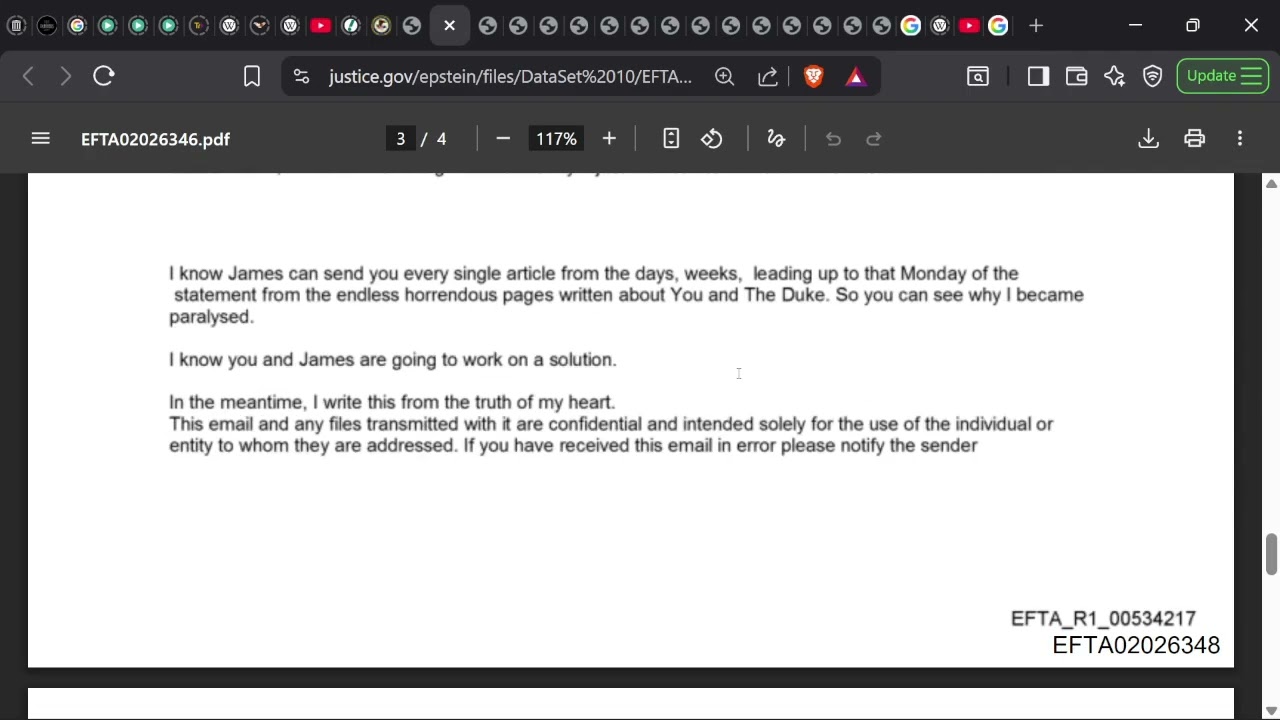Screen dimensions: 1280x720
Task: Open Brave VPN shield
Action: (x=1152, y=76)
